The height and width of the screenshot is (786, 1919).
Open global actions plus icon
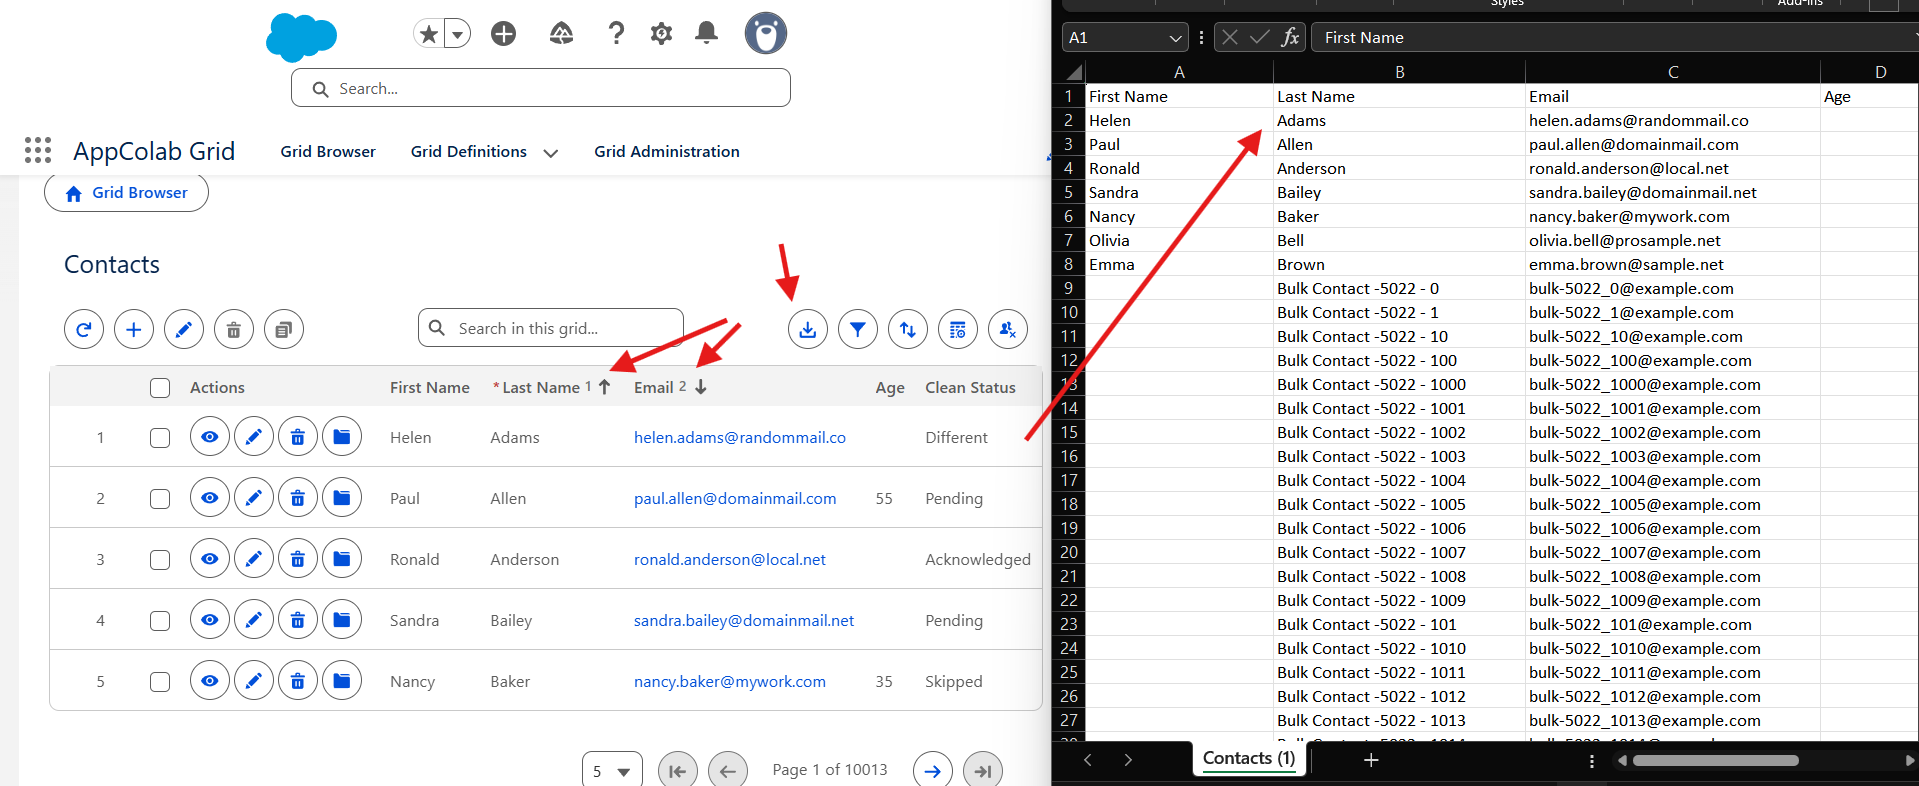click(x=504, y=34)
